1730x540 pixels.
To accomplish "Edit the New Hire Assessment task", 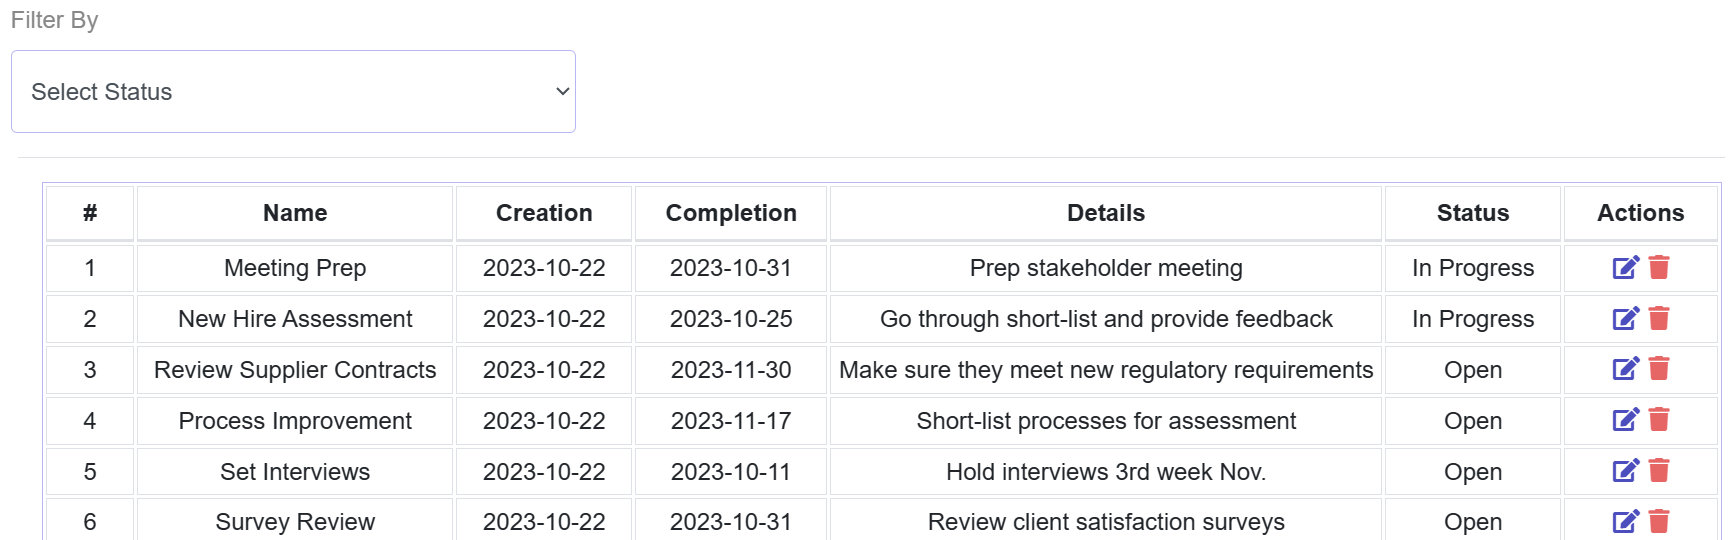I will (1625, 318).
